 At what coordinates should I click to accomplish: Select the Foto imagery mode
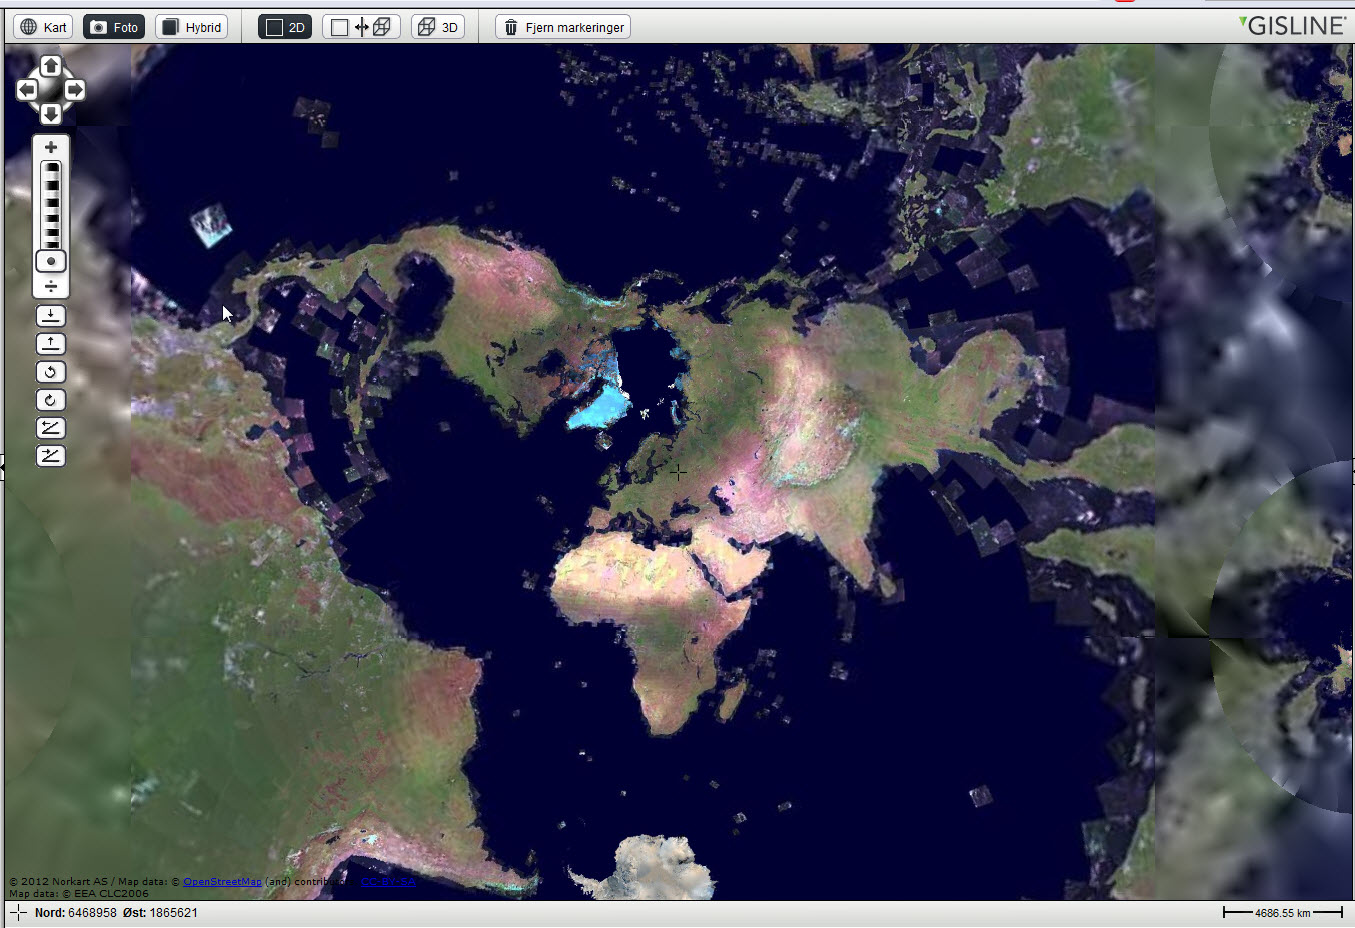point(114,27)
